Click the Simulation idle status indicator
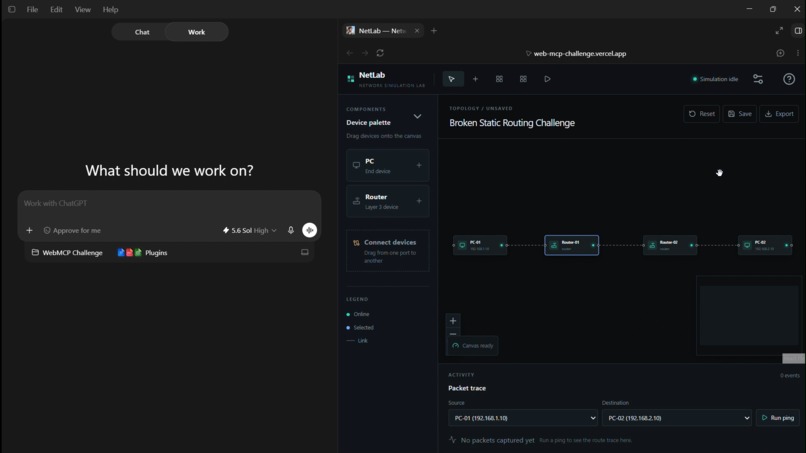806x453 pixels. point(715,79)
